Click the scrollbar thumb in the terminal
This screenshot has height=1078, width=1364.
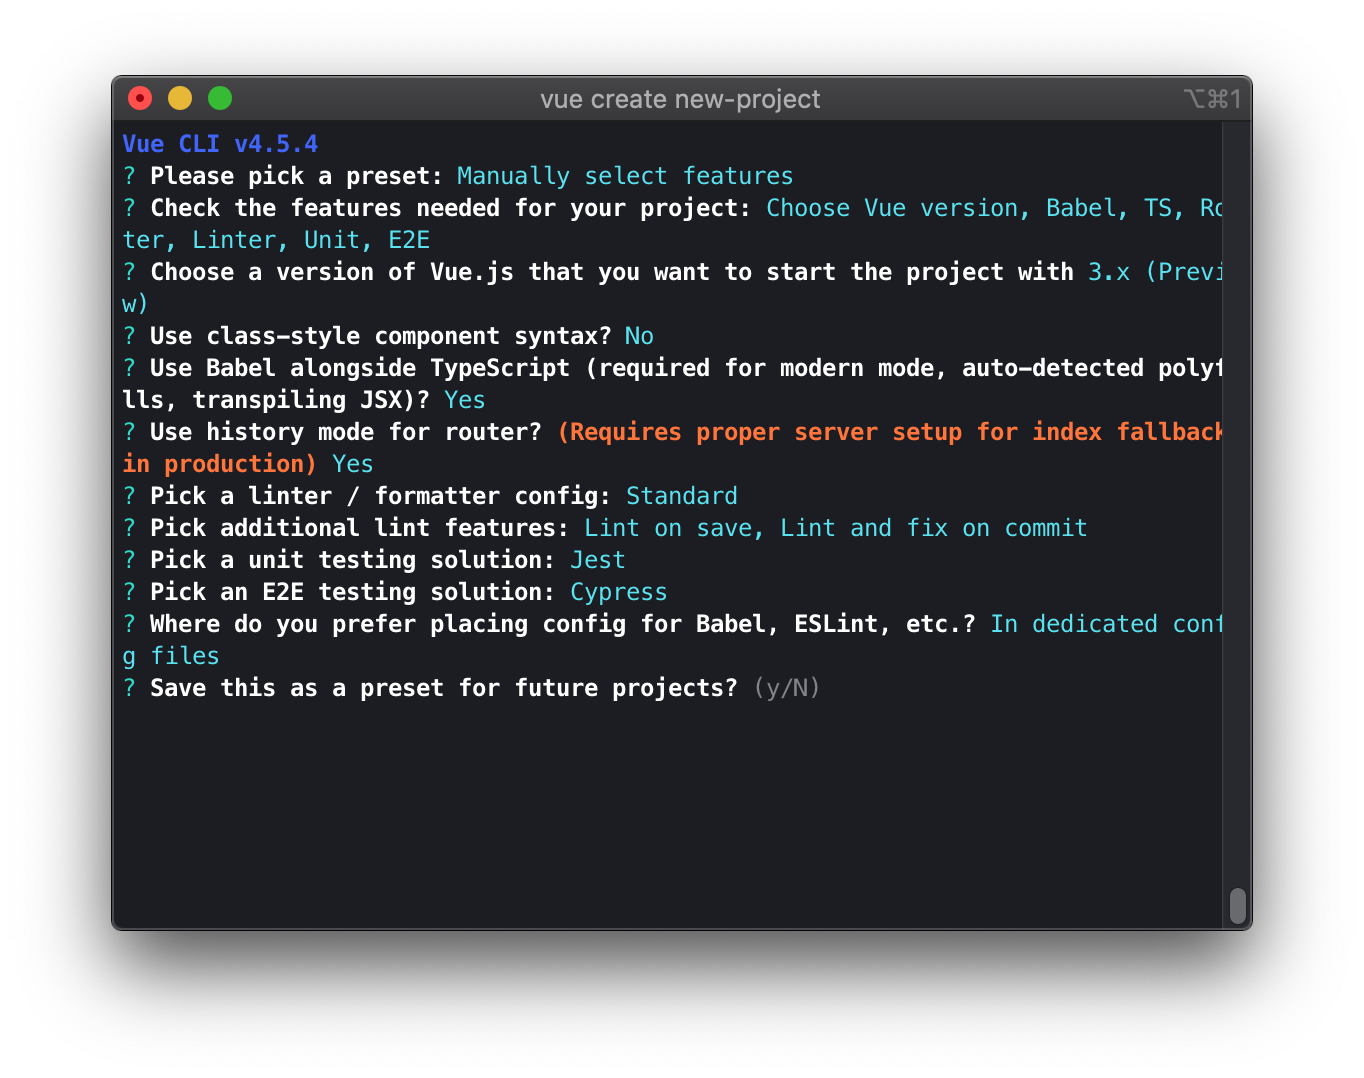1237,906
